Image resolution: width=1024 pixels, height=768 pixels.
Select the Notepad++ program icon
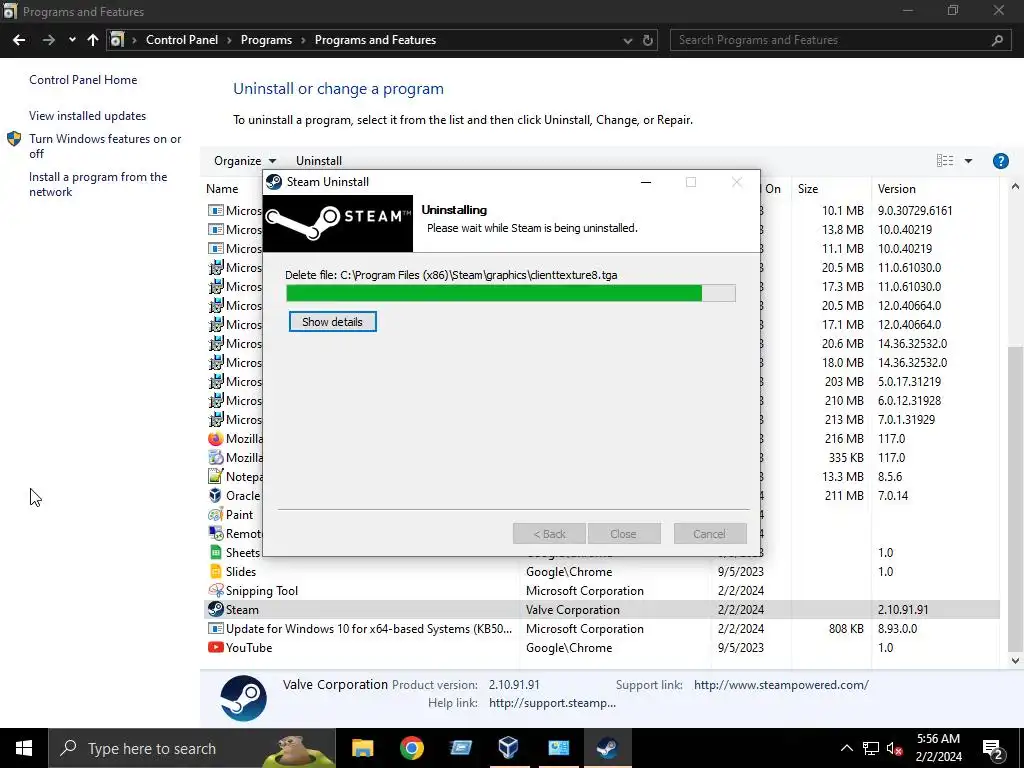tap(216, 477)
